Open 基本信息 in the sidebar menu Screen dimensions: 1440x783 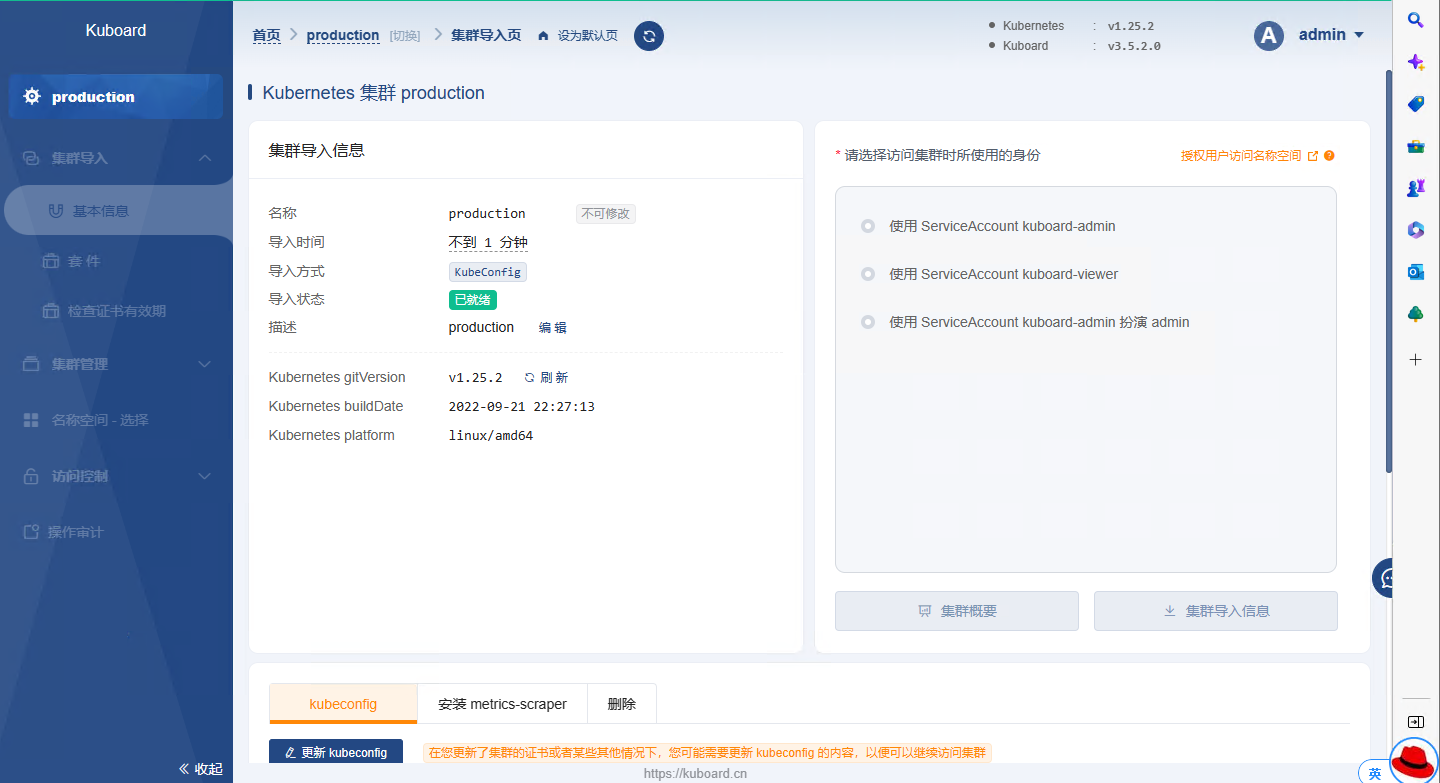coord(101,211)
